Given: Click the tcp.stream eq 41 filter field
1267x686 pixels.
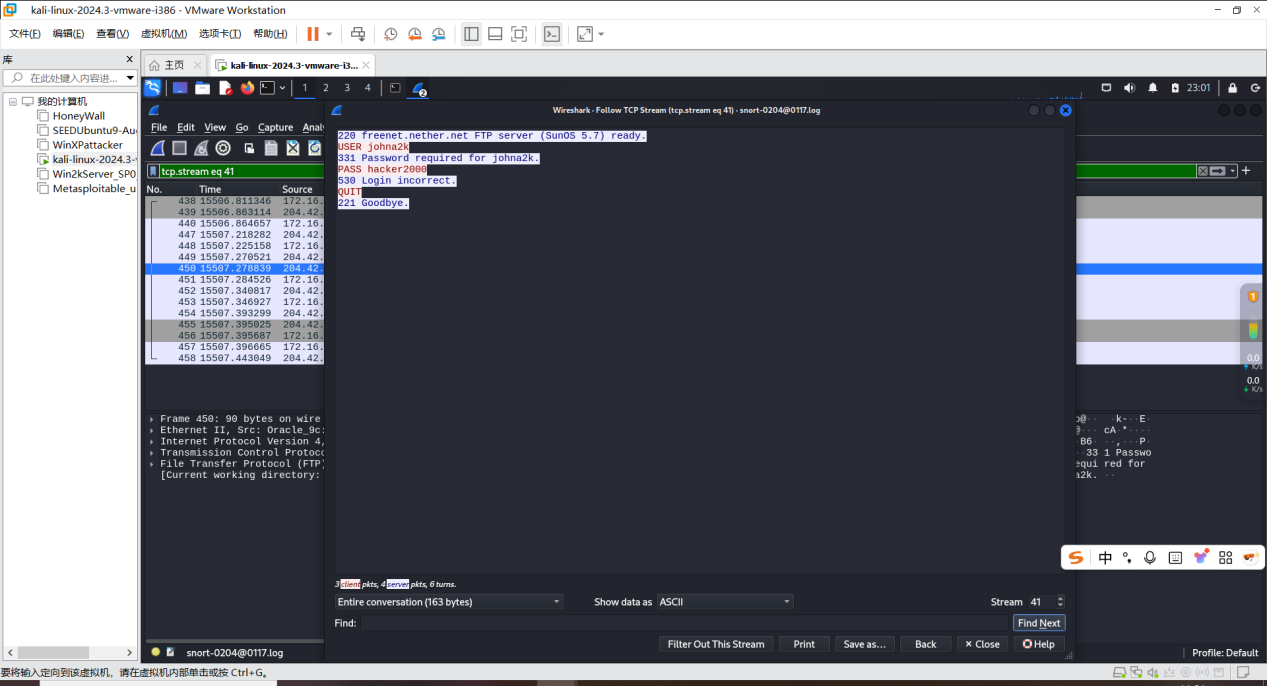Looking at the screenshot, I should tap(240, 171).
